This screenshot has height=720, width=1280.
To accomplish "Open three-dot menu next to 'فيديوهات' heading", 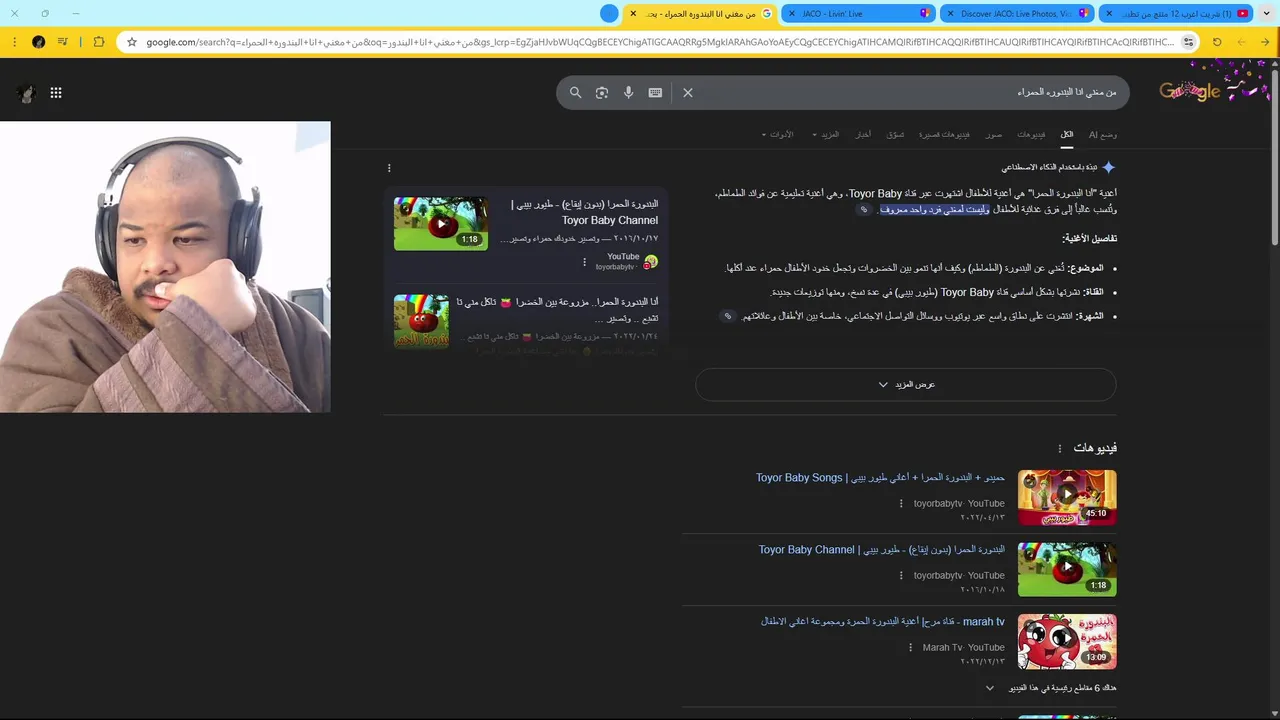I will pyautogui.click(x=1059, y=449).
